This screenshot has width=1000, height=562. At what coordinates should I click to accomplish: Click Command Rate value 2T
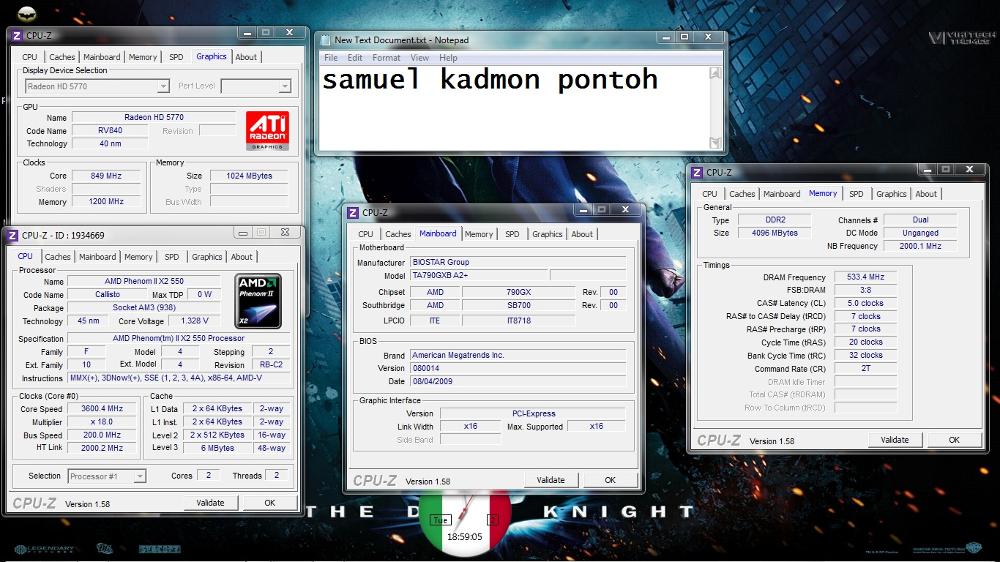point(865,368)
